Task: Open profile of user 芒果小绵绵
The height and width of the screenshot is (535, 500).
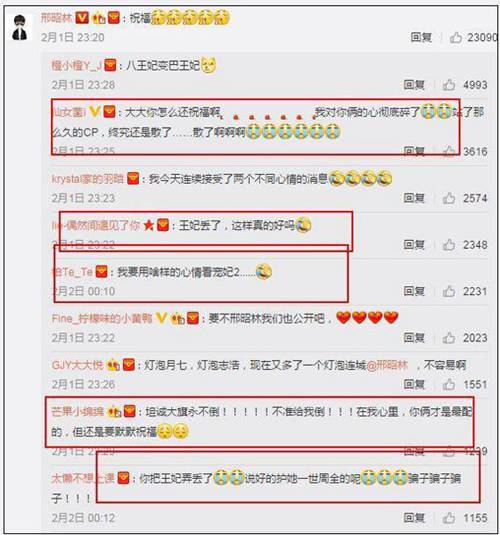Action: click(x=77, y=412)
